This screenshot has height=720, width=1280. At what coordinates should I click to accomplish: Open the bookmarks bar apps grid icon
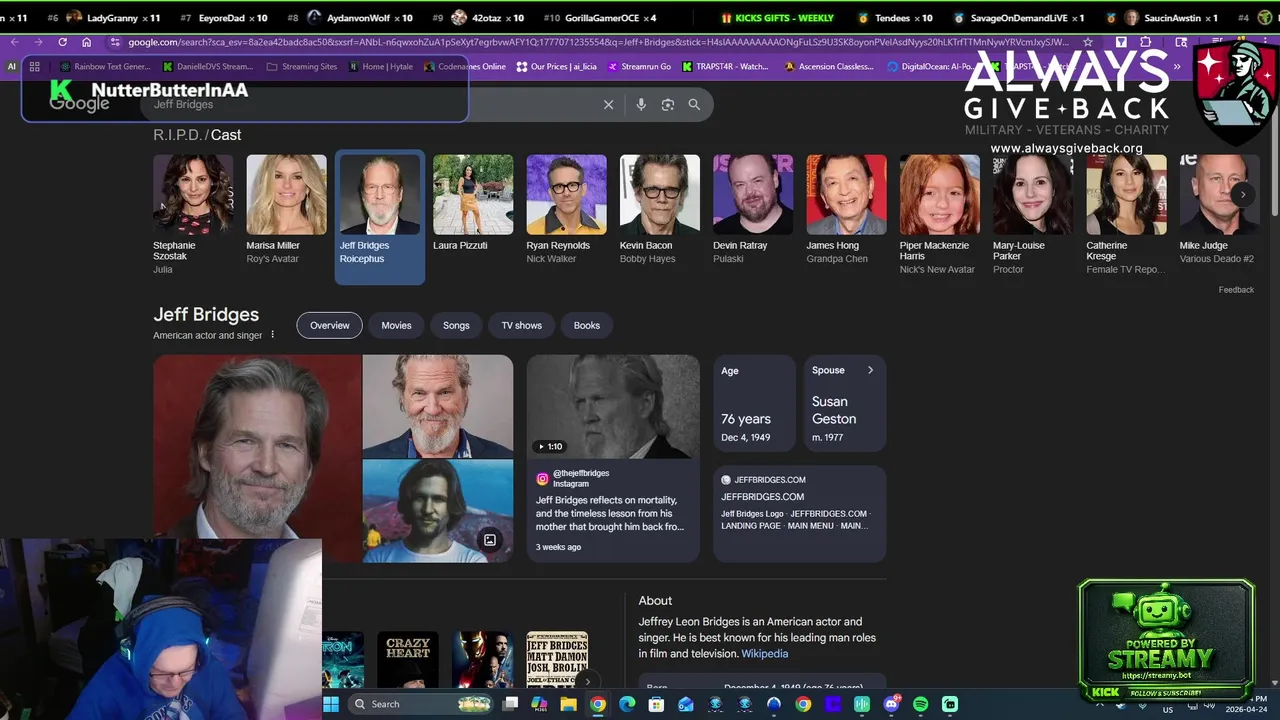[x=34, y=67]
